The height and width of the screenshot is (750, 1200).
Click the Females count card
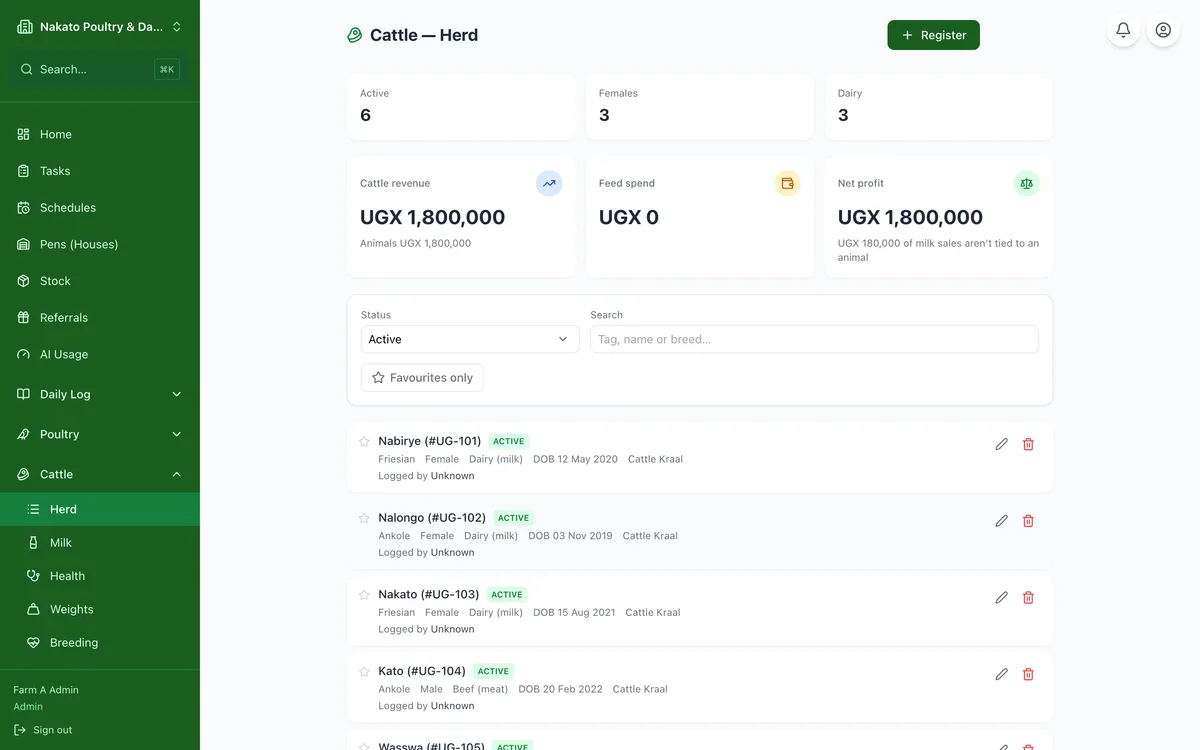[700, 106]
